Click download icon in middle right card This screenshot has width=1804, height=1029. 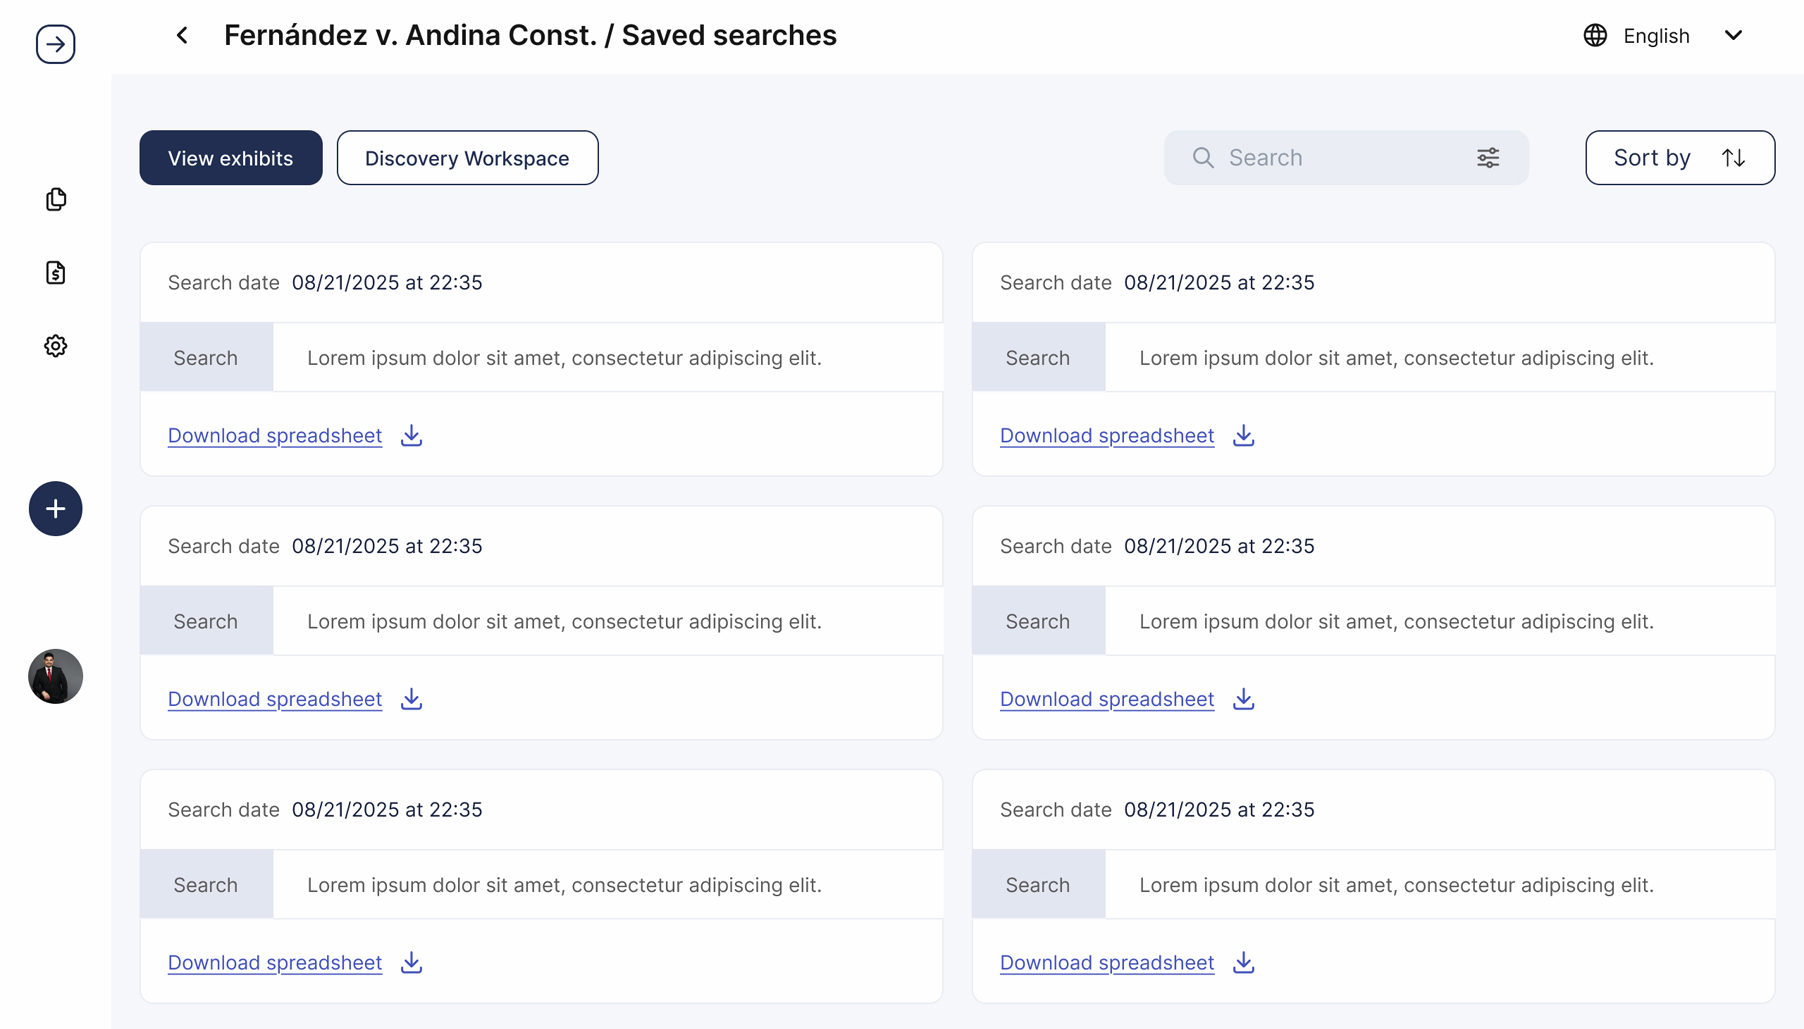coord(1243,699)
